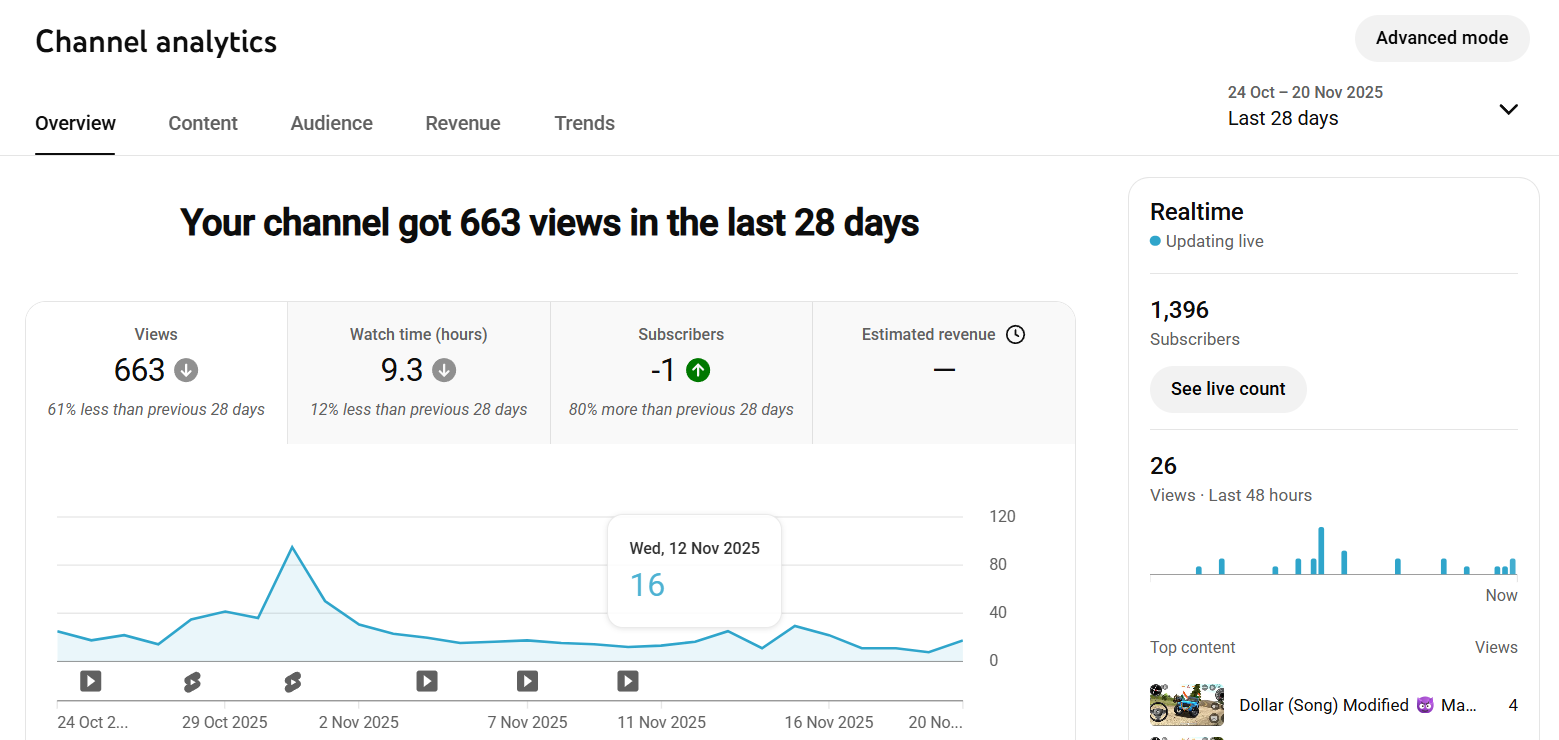This screenshot has height=740, width=1559.
Task: Click the green up arrow next to Subscribers
Action: pos(698,371)
